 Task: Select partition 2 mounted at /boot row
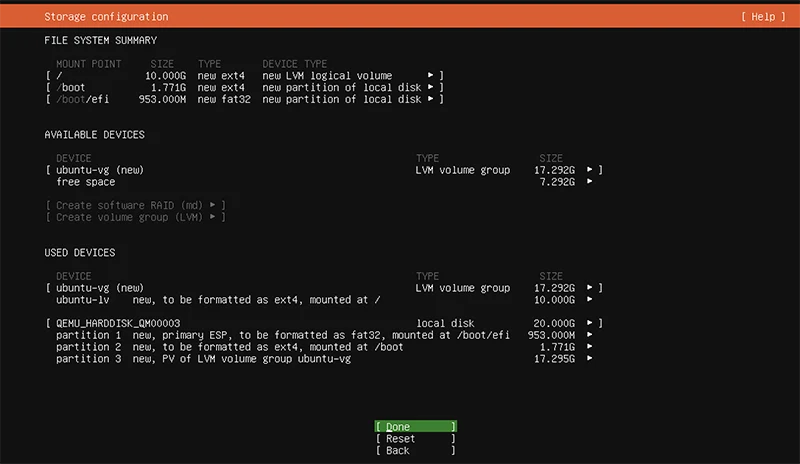click(x=324, y=347)
